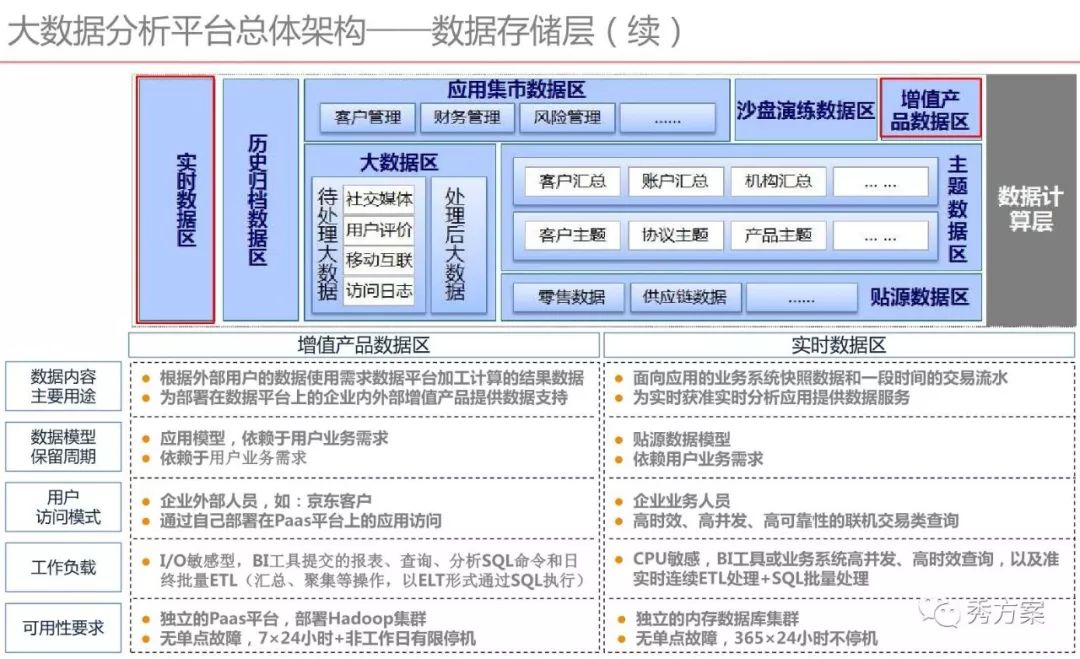Click the line 为部署在数据平台上的企业内外部增值产品提供数据支持
This screenshot has width=1080, height=659.
pos(364,397)
